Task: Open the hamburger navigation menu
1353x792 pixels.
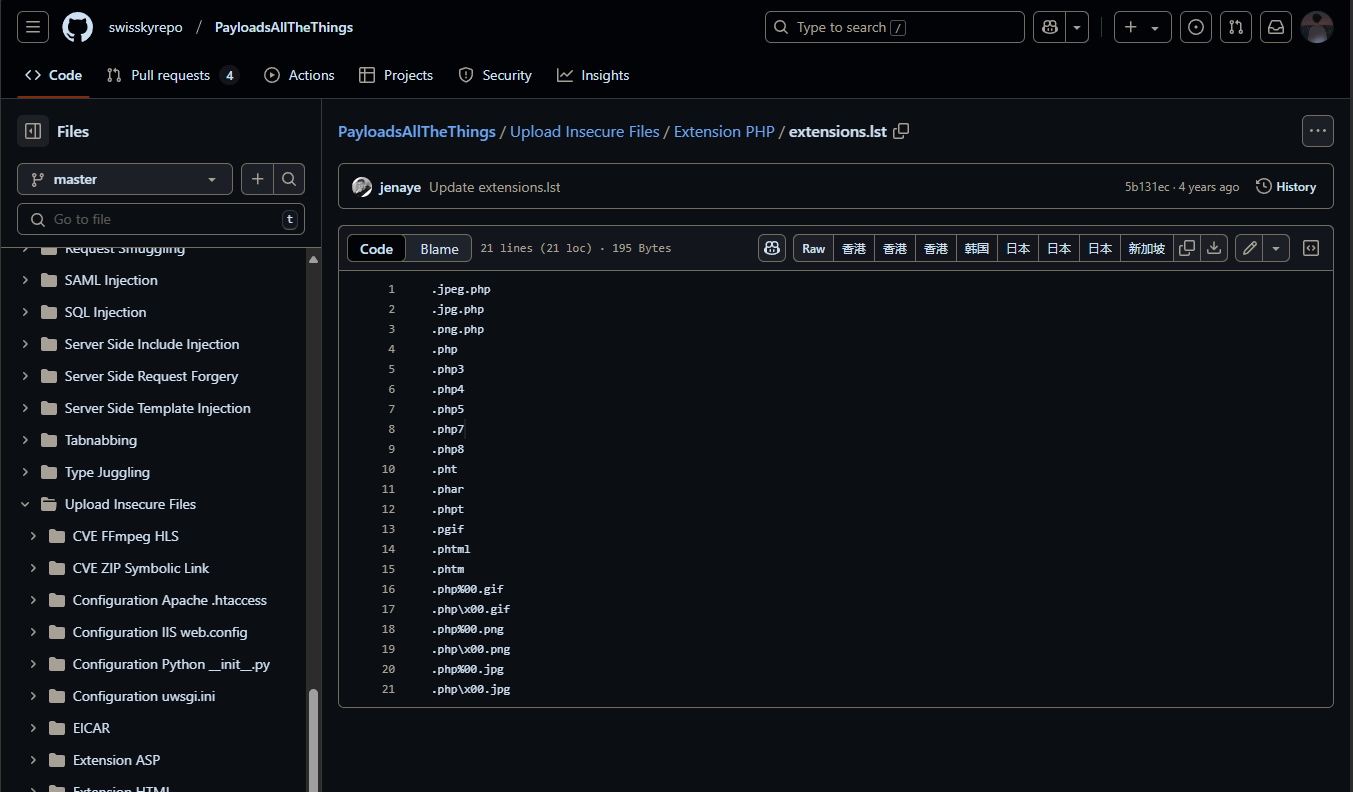Action: (x=32, y=27)
